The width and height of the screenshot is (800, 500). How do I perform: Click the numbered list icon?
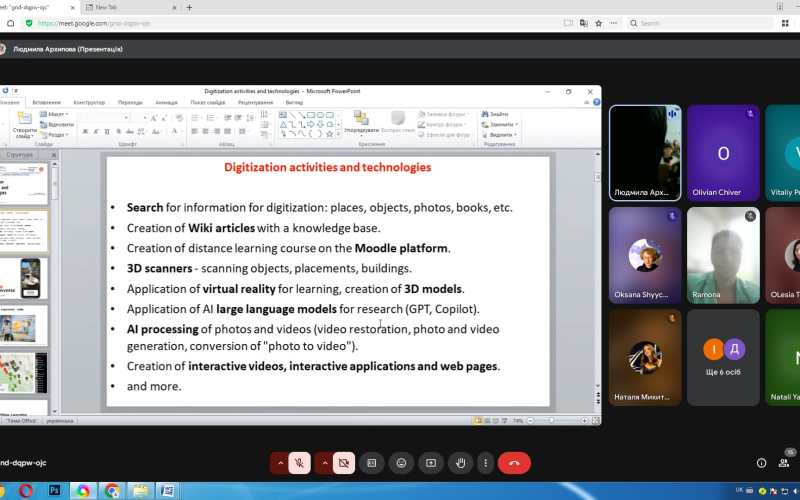tap(210, 118)
